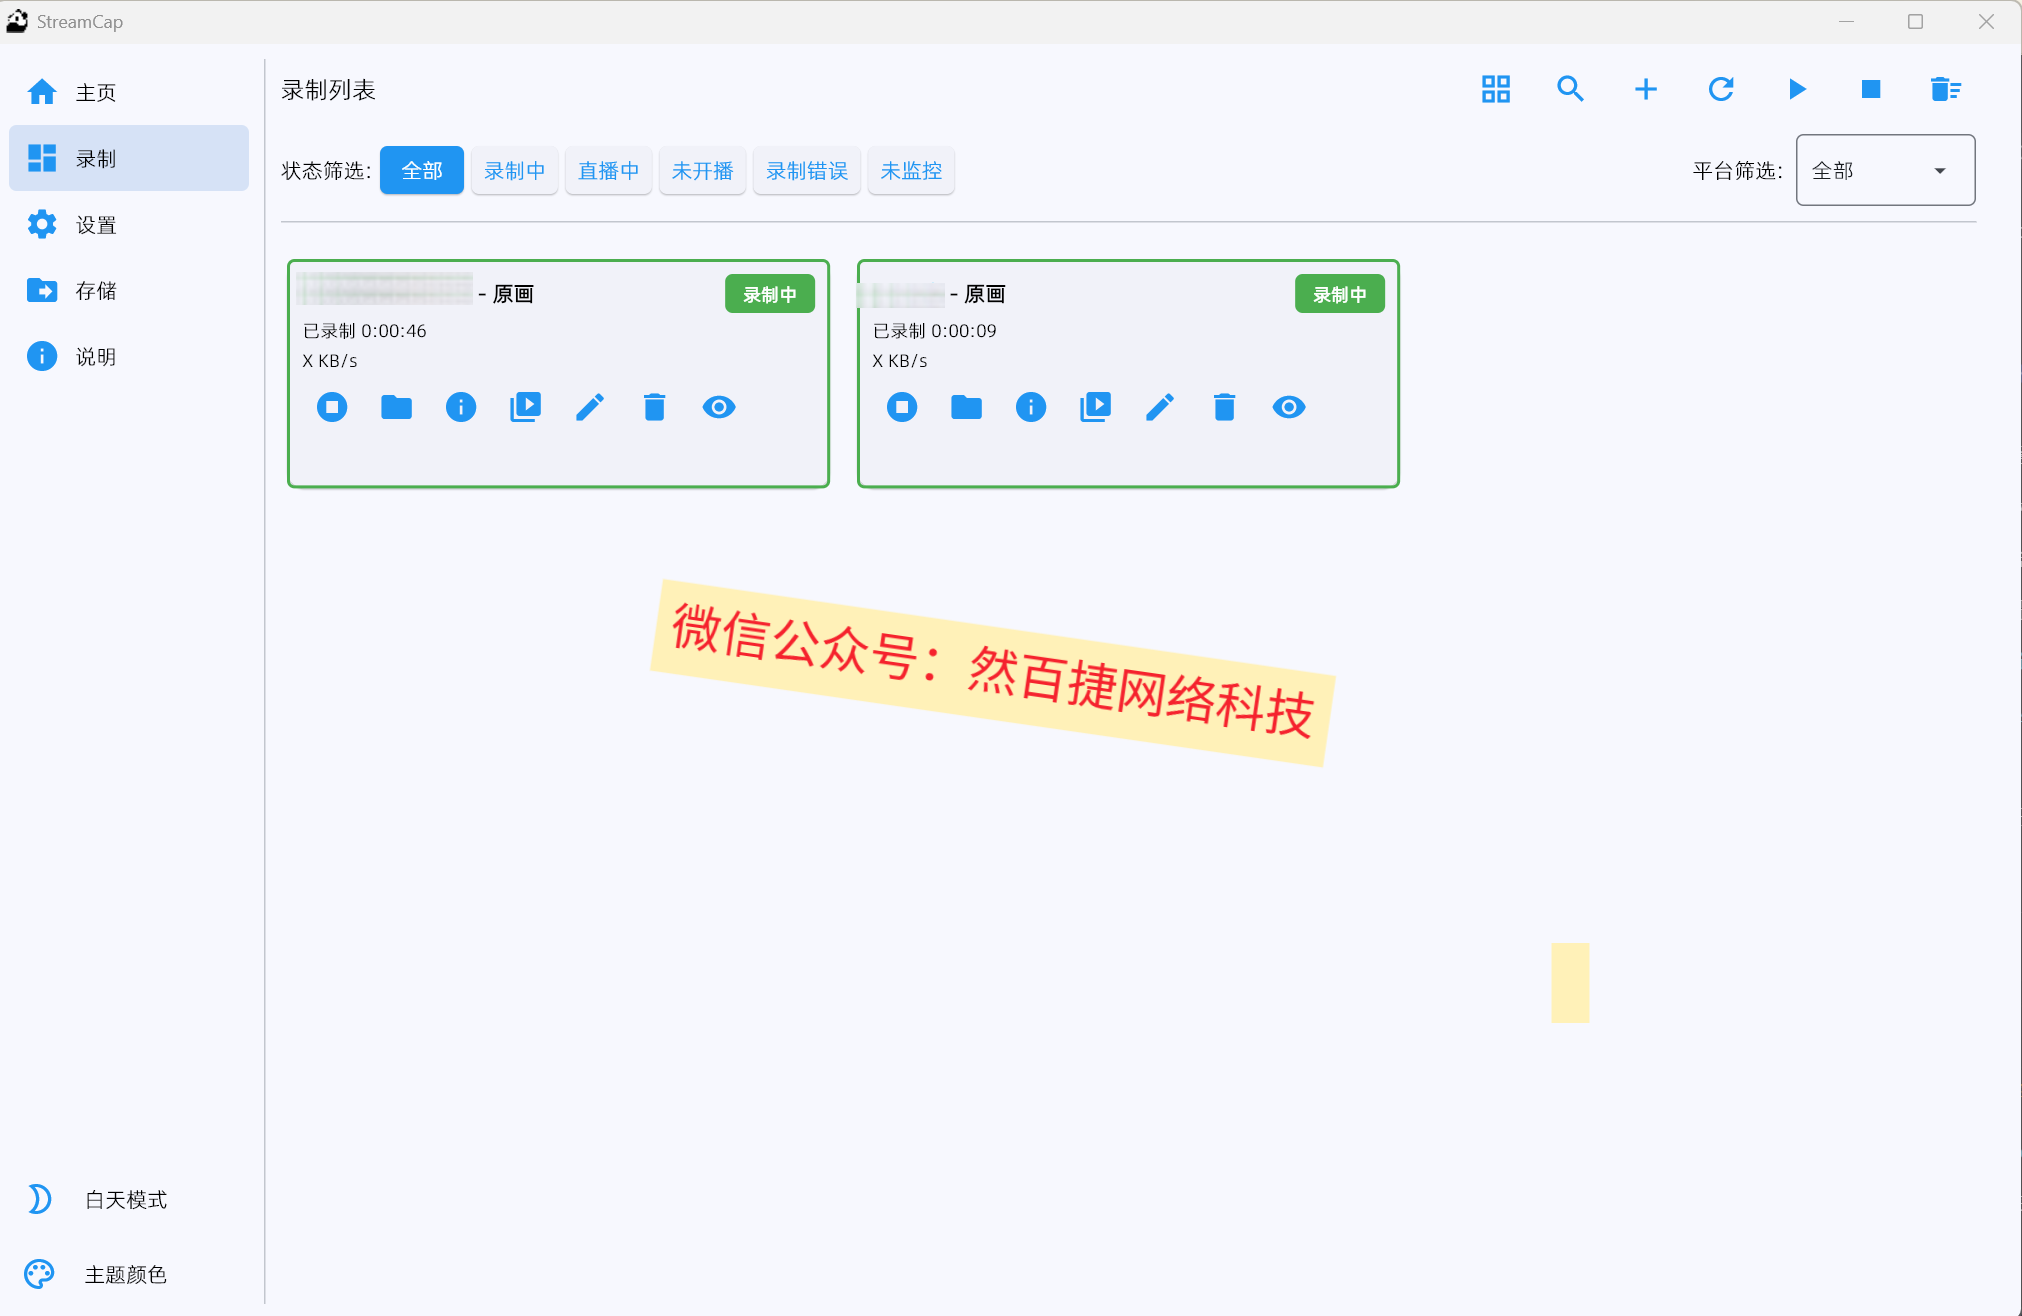Filter by 未开播 not started status

click(x=702, y=170)
